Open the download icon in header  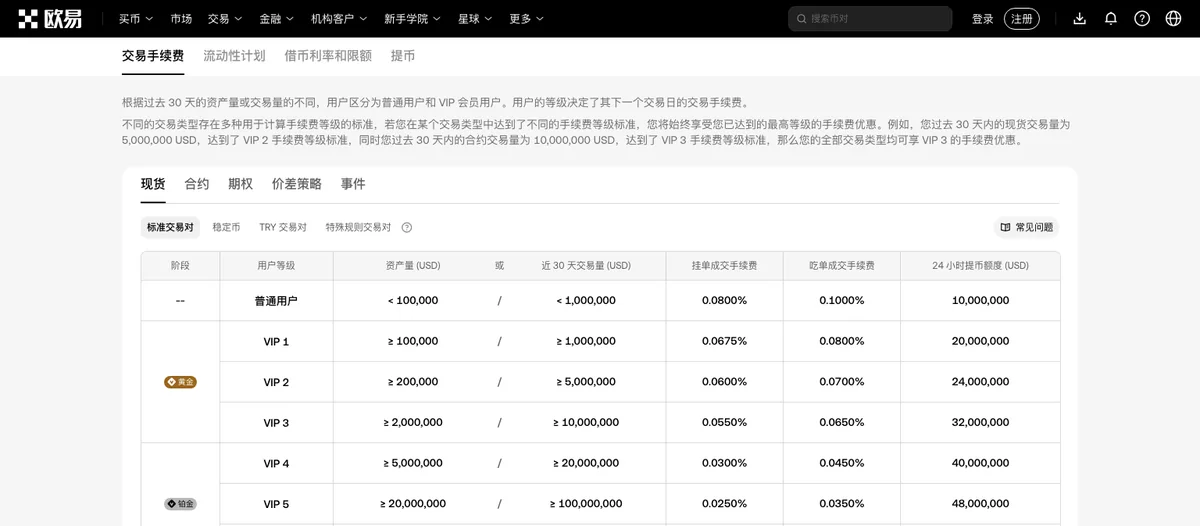pyautogui.click(x=1079, y=18)
